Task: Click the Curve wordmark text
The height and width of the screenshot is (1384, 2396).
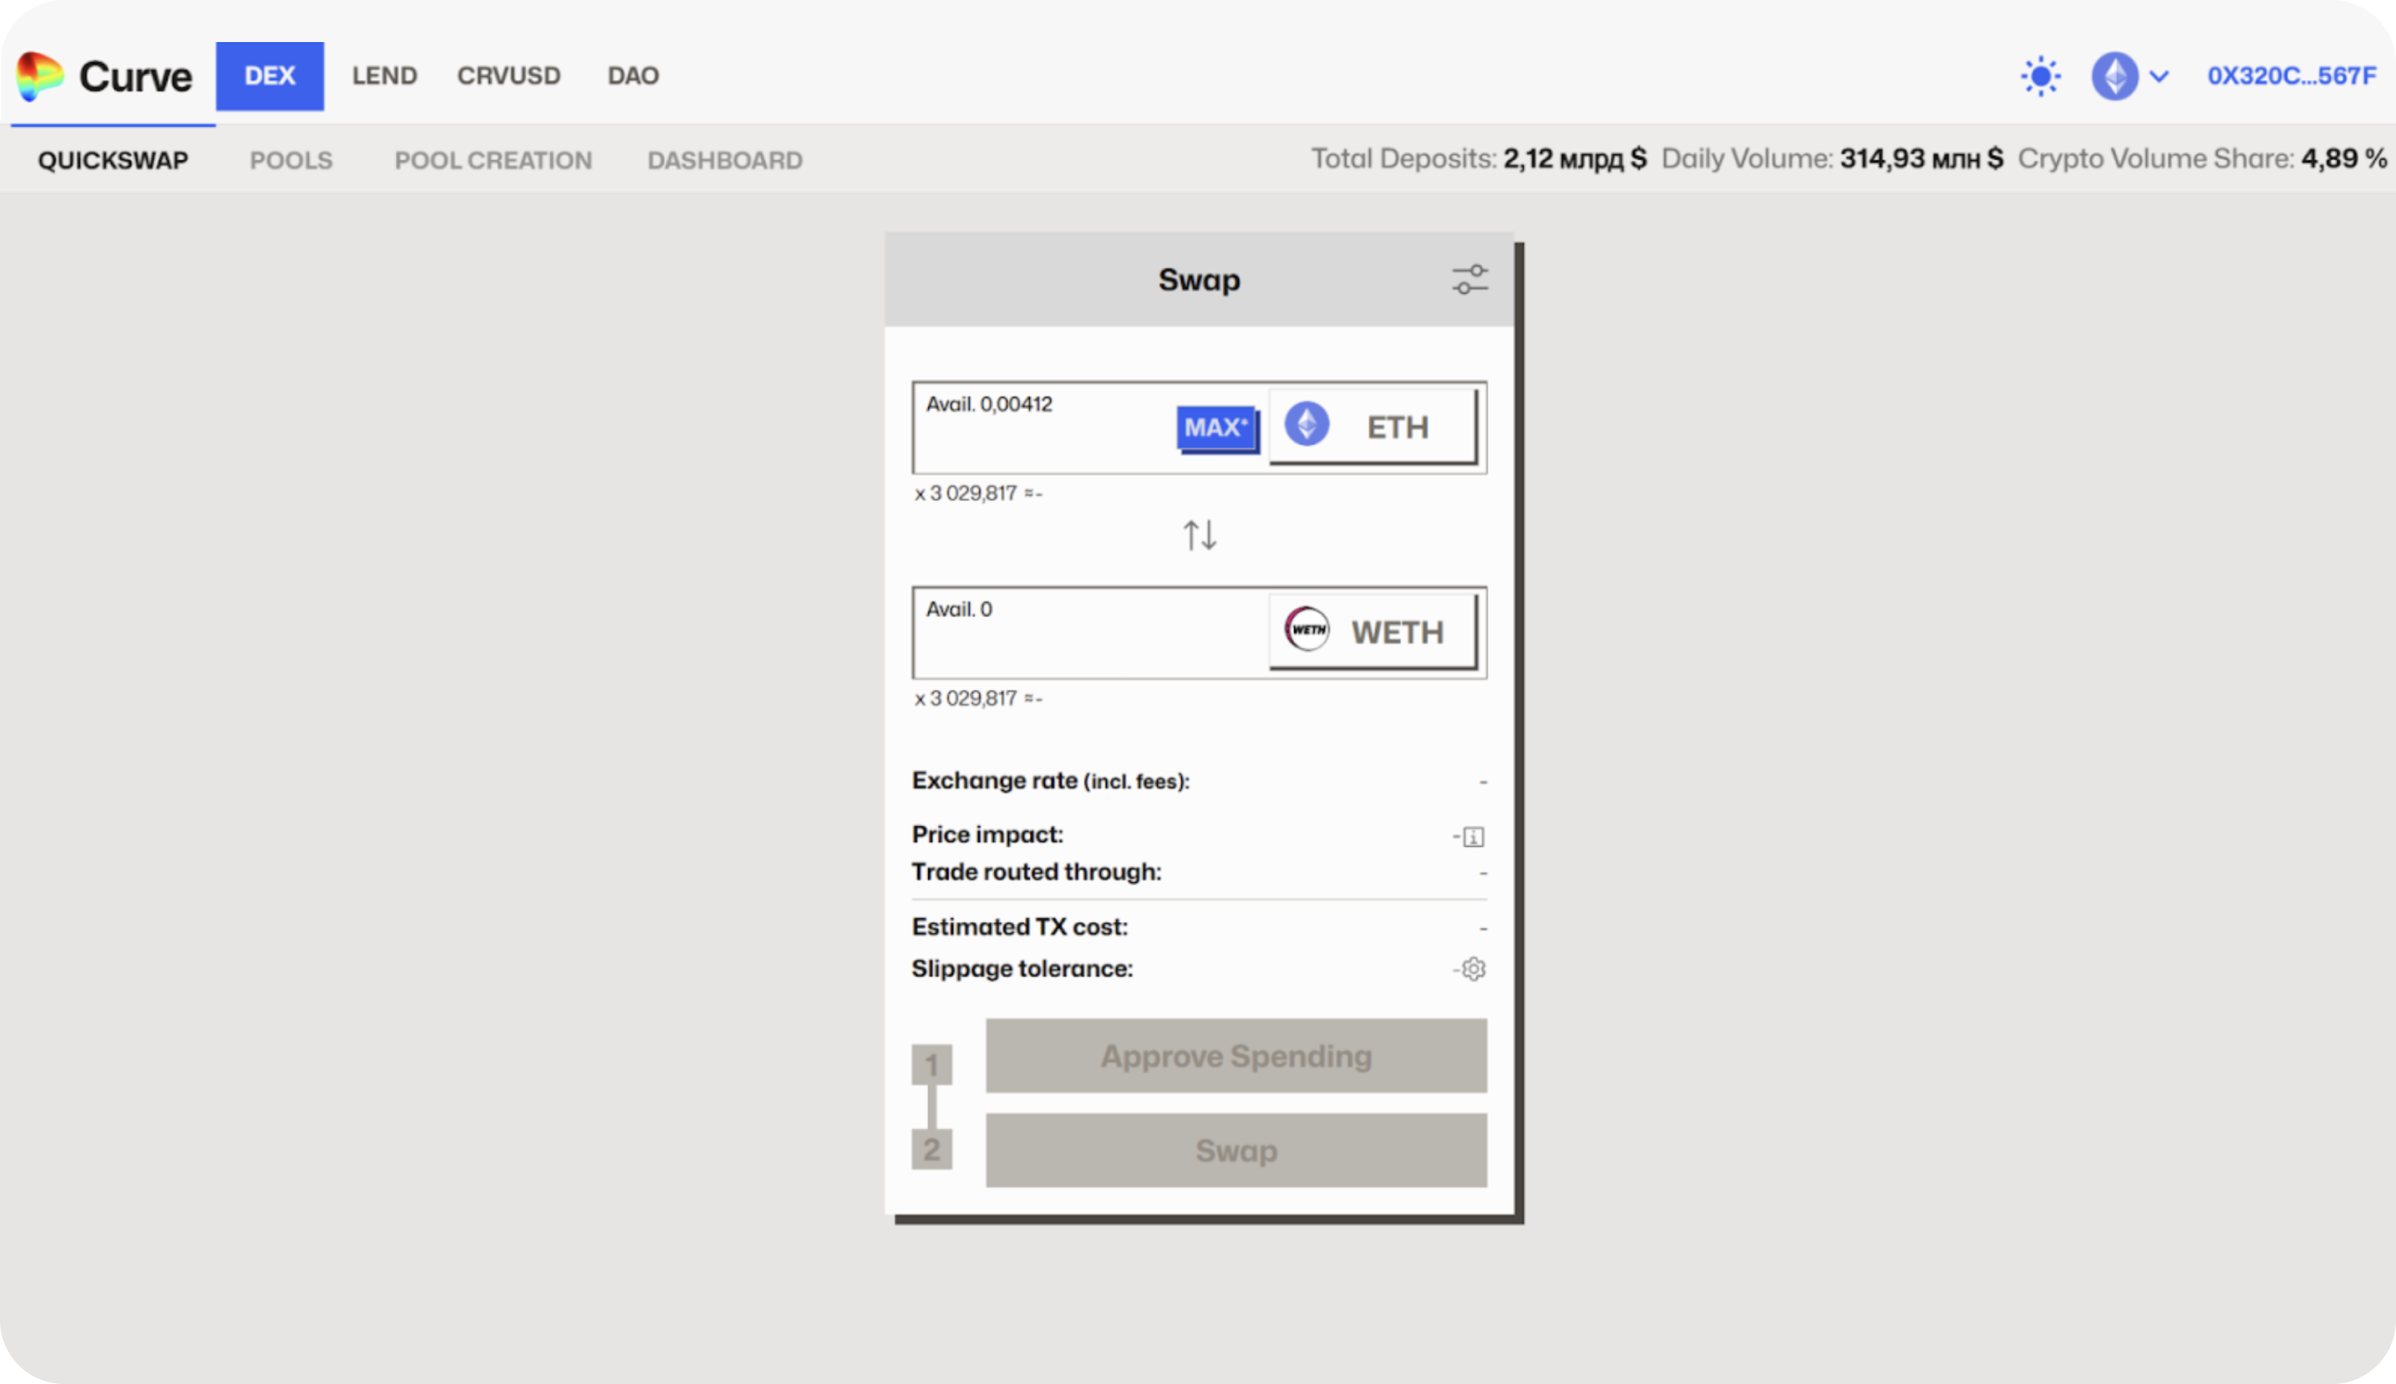Action: coord(135,76)
